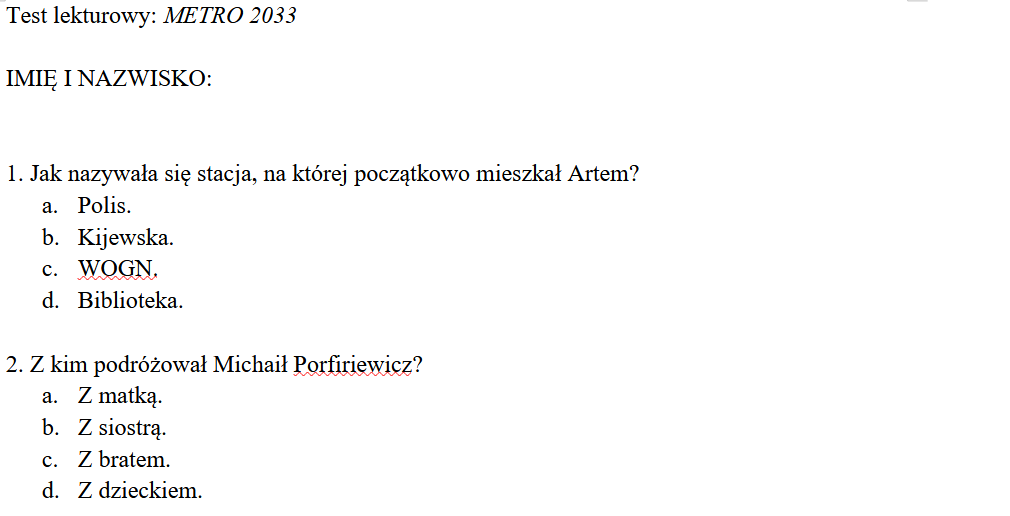Screen dimensions: 1010x516
Task: Select answer Z siostrą
Action: [122, 428]
